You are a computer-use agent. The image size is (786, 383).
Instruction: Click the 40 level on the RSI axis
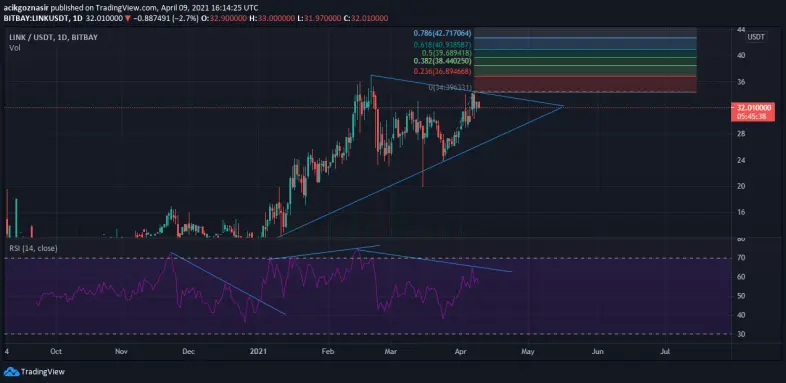740,315
